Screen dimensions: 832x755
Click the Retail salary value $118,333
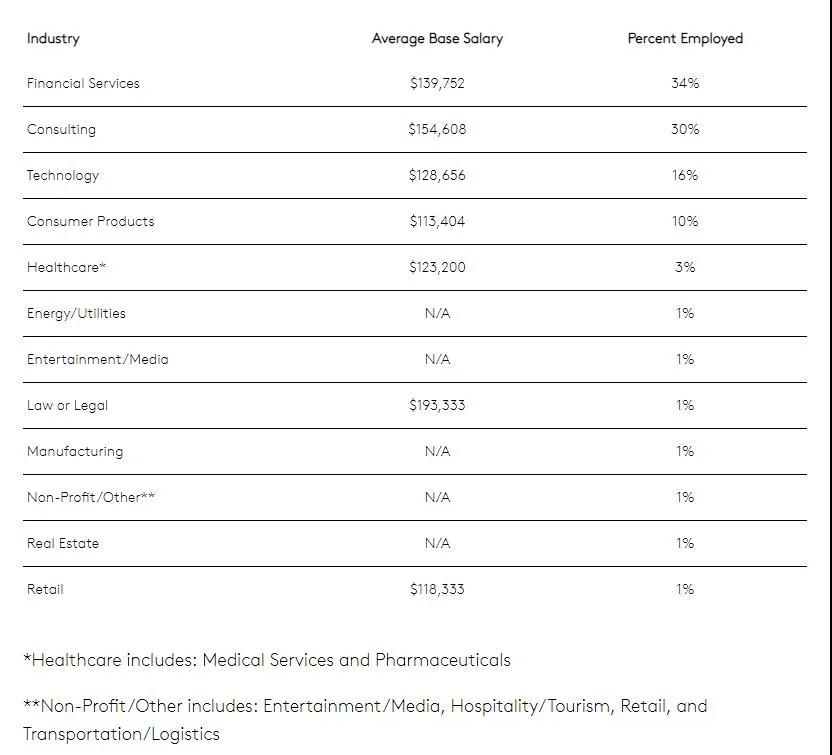tap(437, 589)
